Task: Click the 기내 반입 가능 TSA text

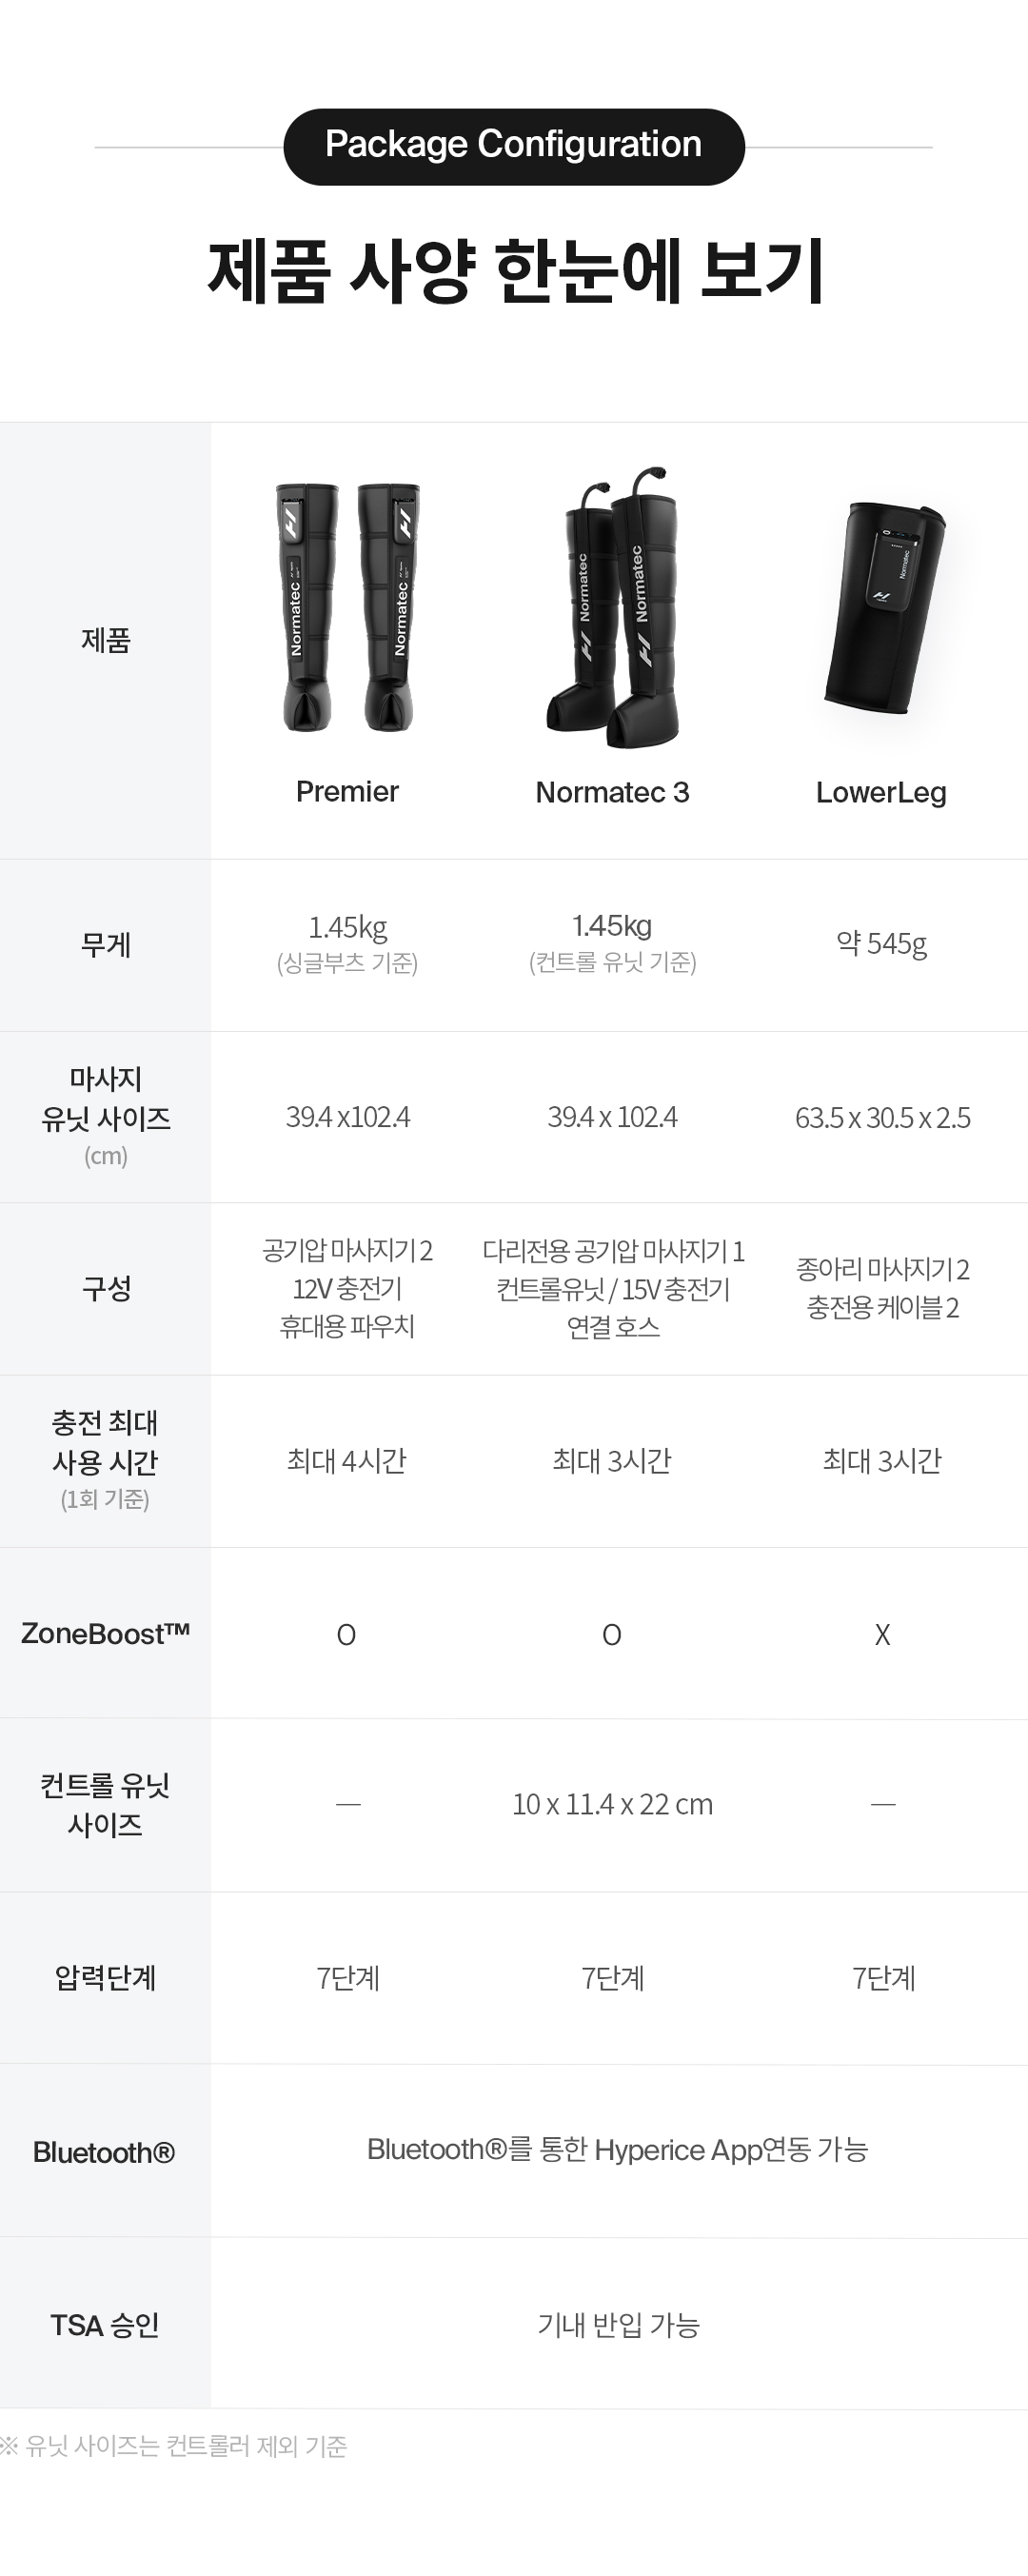Action: click(x=618, y=2325)
